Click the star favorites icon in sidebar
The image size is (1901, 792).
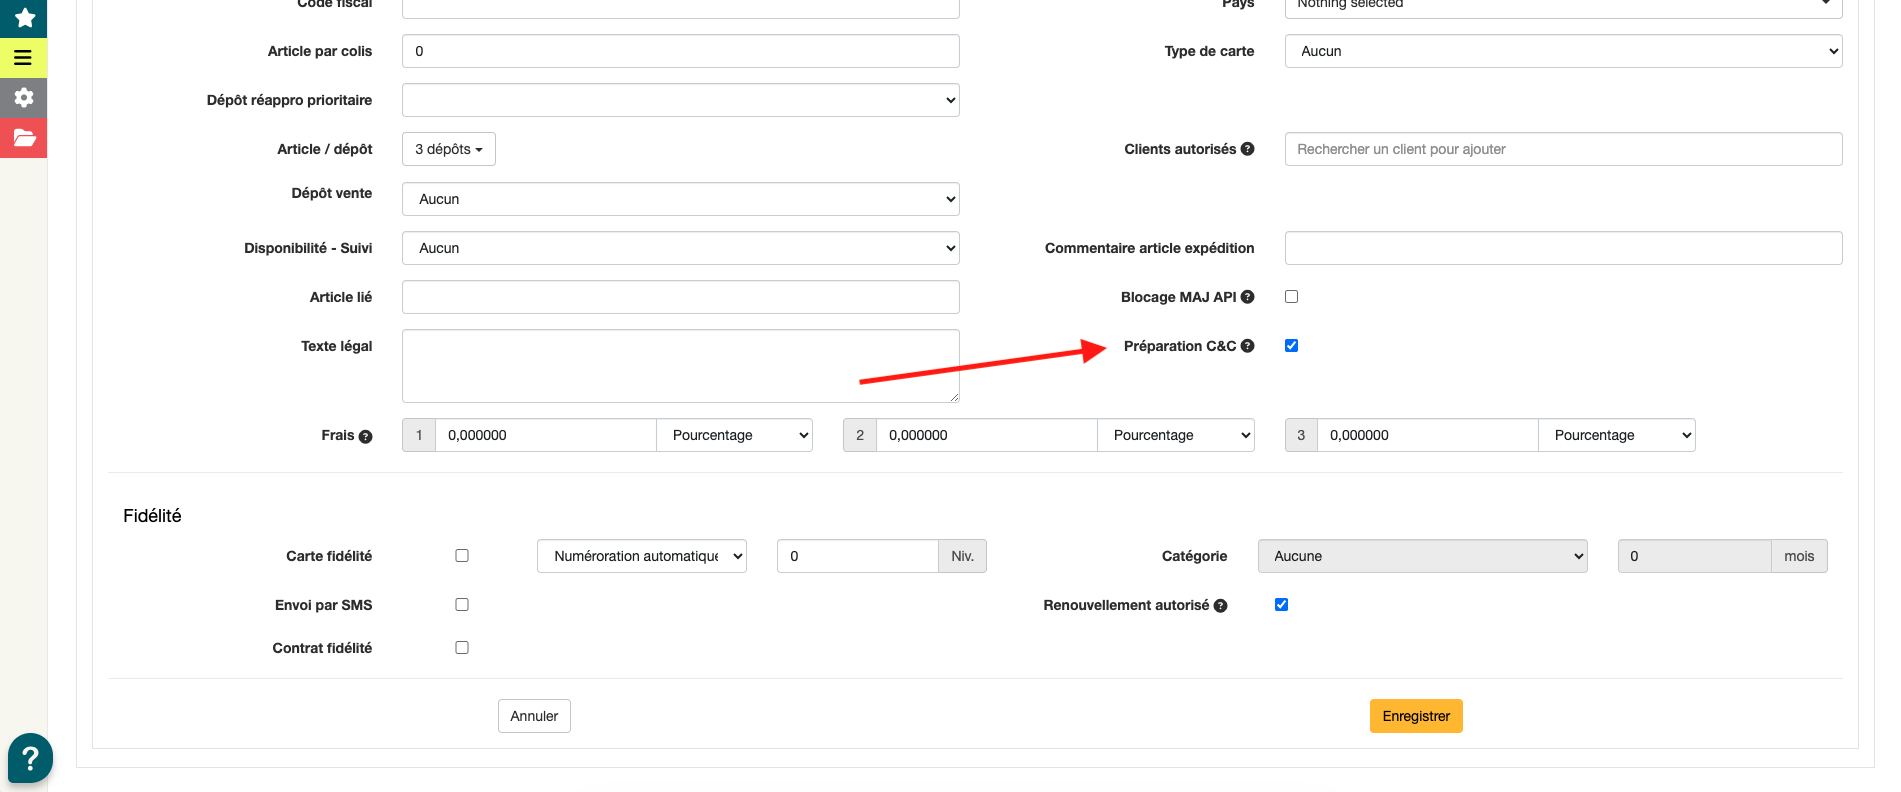pyautogui.click(x=24, y=17)
